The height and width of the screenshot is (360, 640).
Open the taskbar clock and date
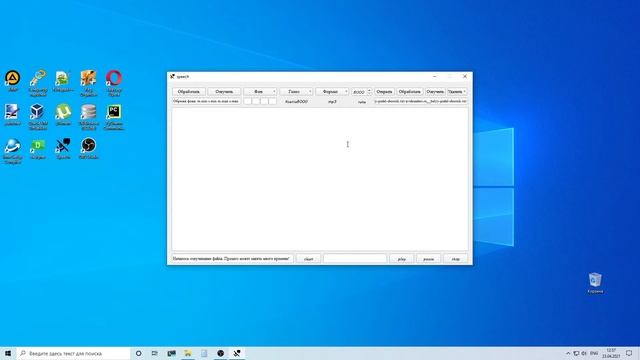pos(611,353)
